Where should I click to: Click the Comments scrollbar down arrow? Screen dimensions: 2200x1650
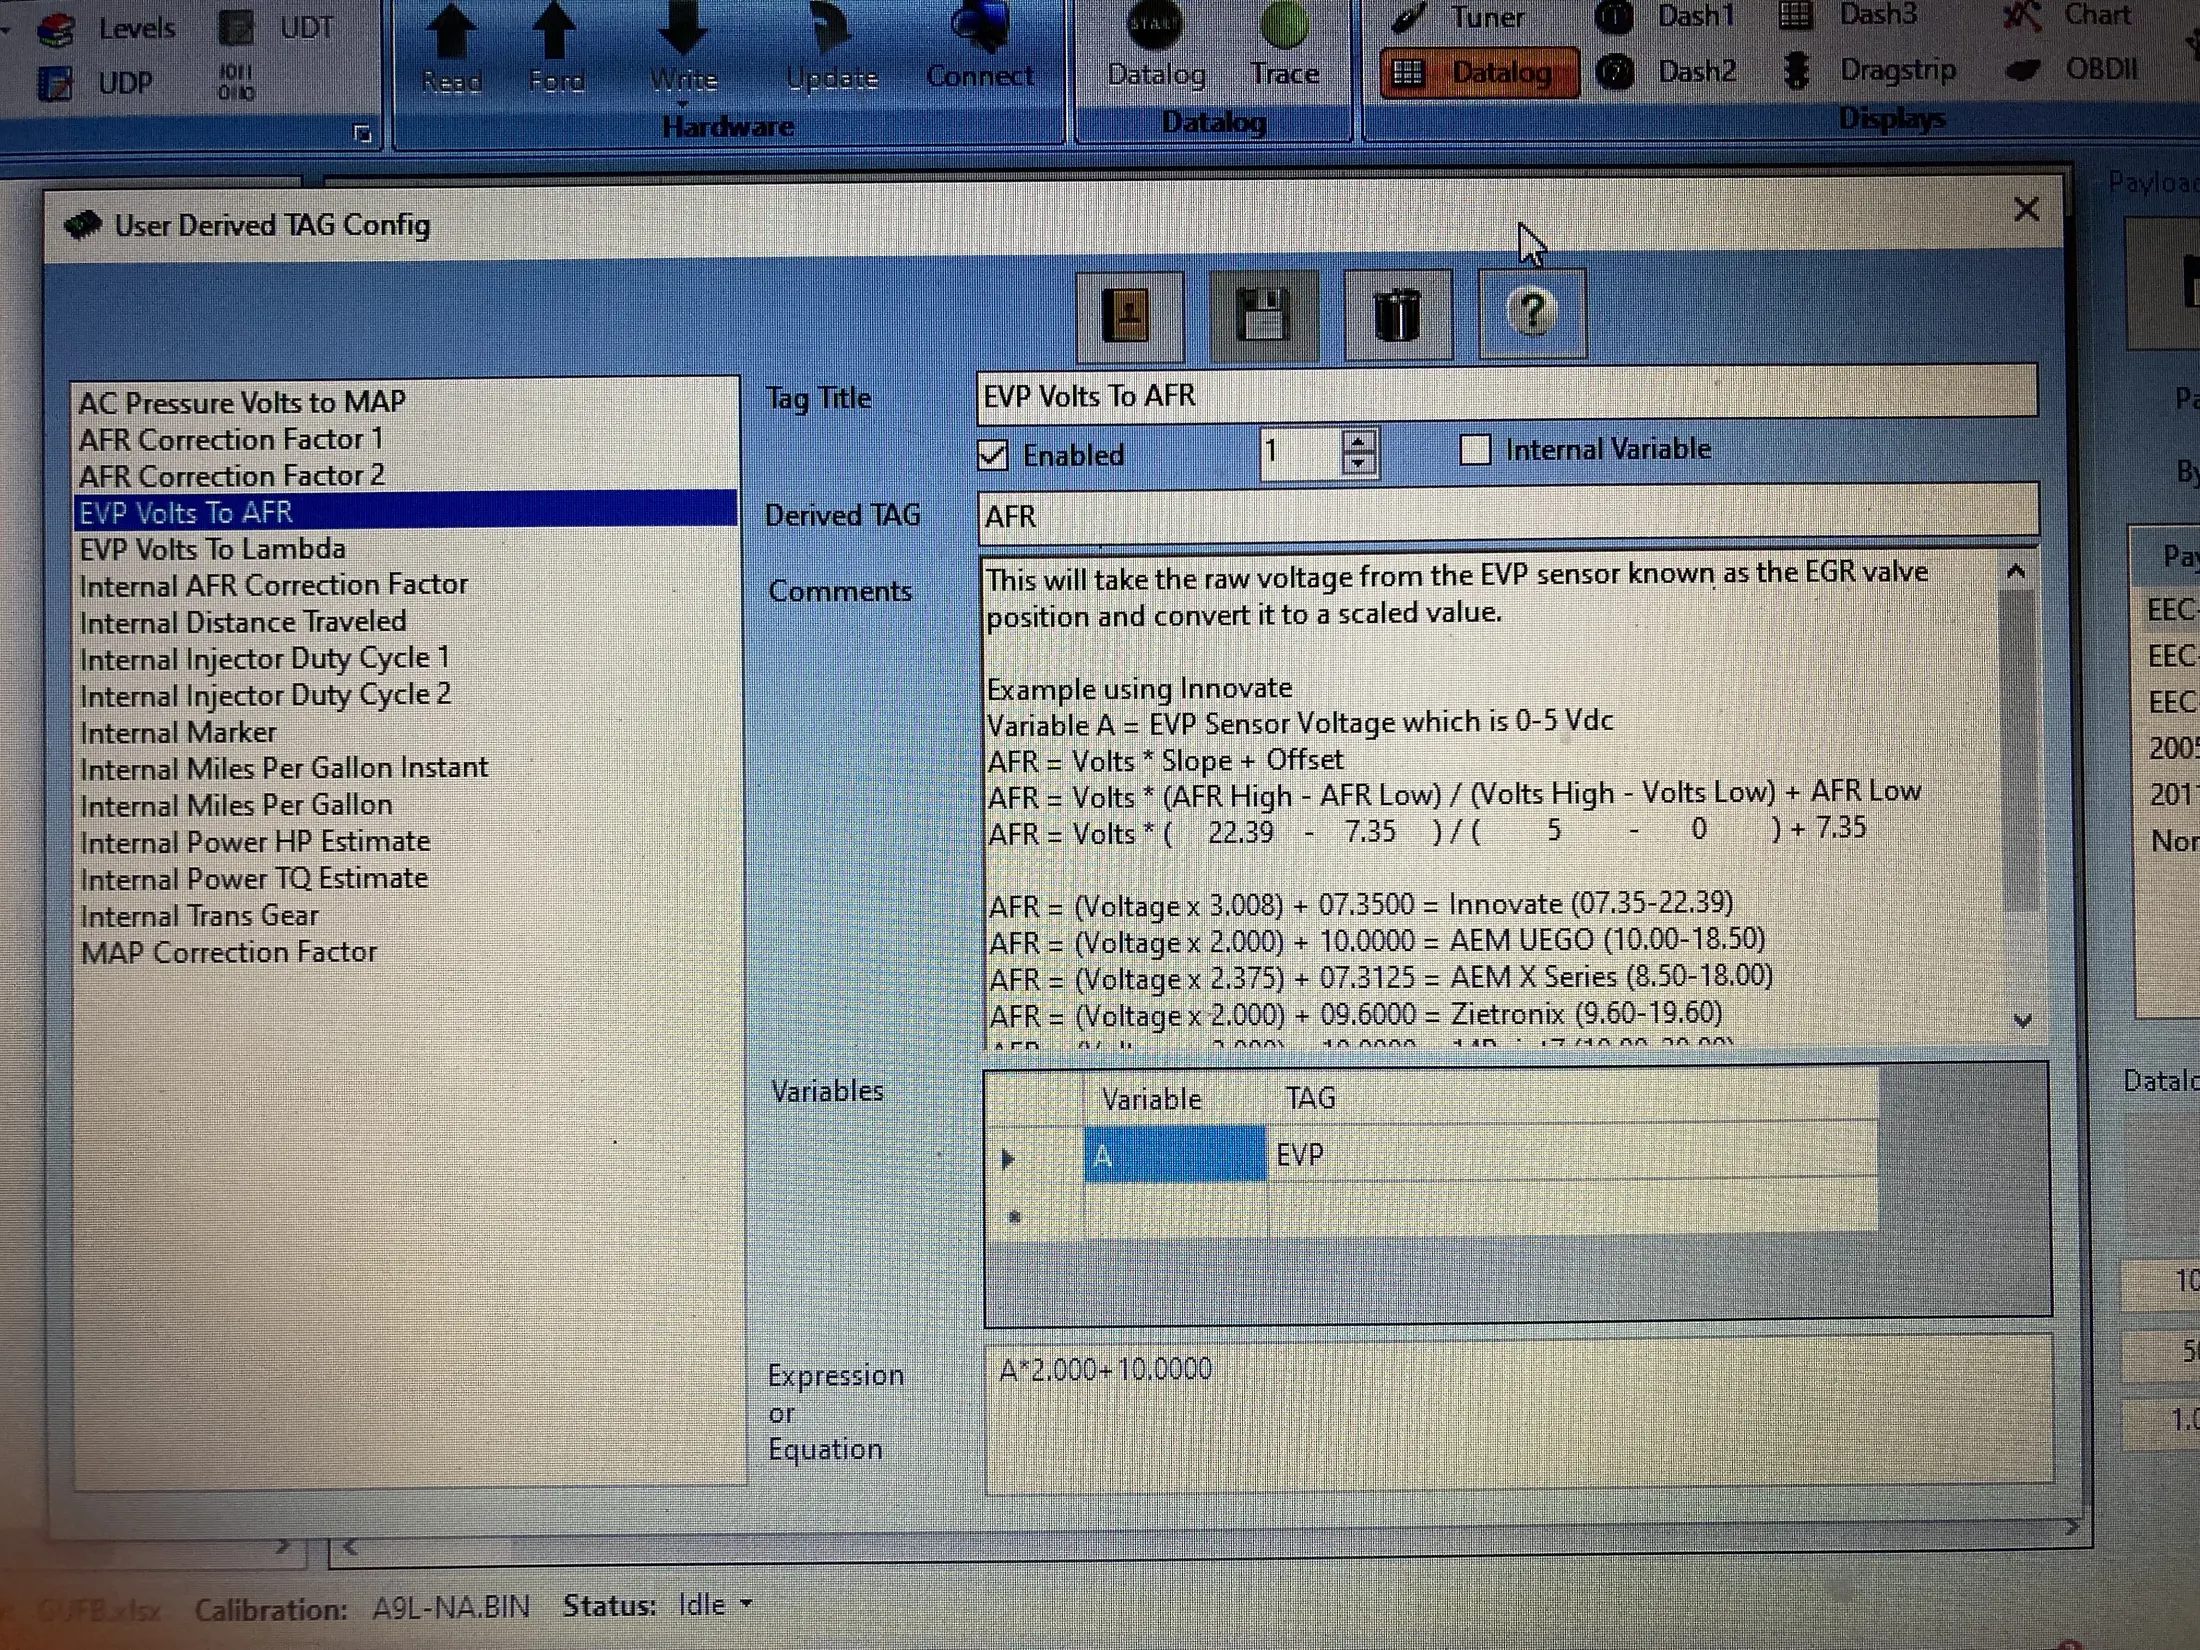tap(2022, 1021)
